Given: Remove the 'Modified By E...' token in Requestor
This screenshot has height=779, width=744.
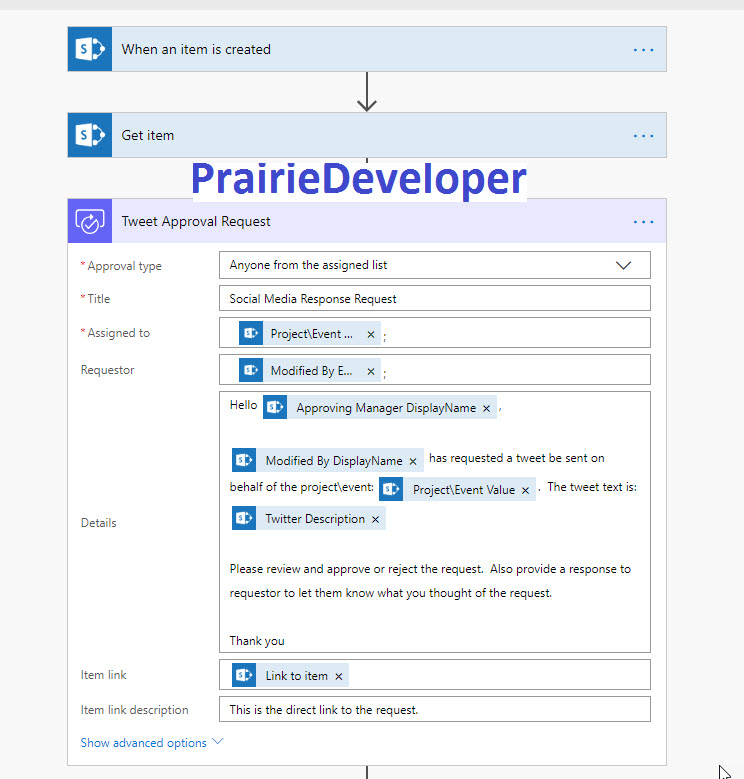Looking at the screenshot, I should tap(371, 371).
